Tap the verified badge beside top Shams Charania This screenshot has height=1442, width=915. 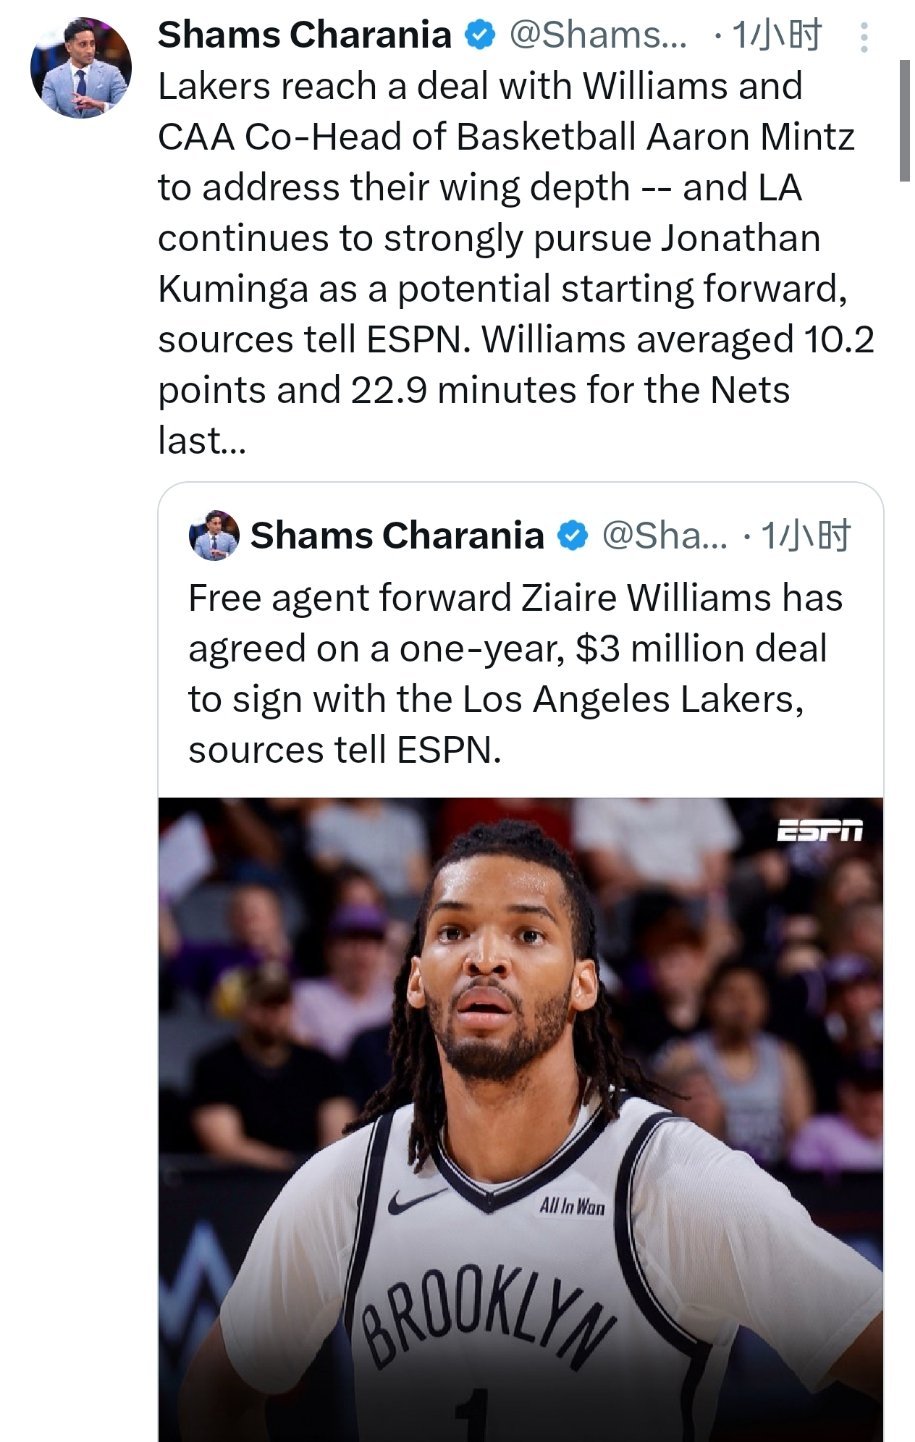481,35
